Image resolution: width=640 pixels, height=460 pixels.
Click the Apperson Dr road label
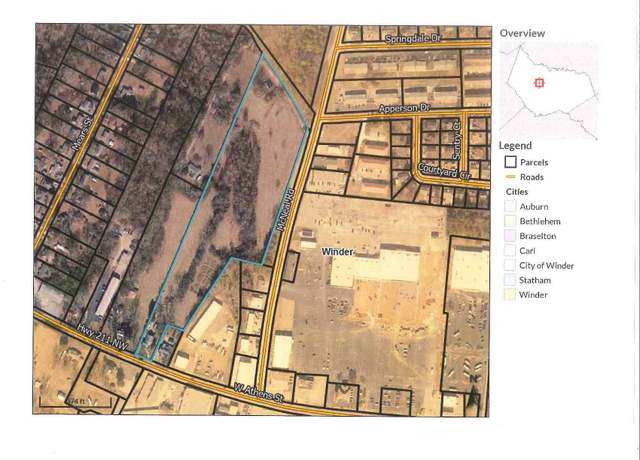coord(404,109)
